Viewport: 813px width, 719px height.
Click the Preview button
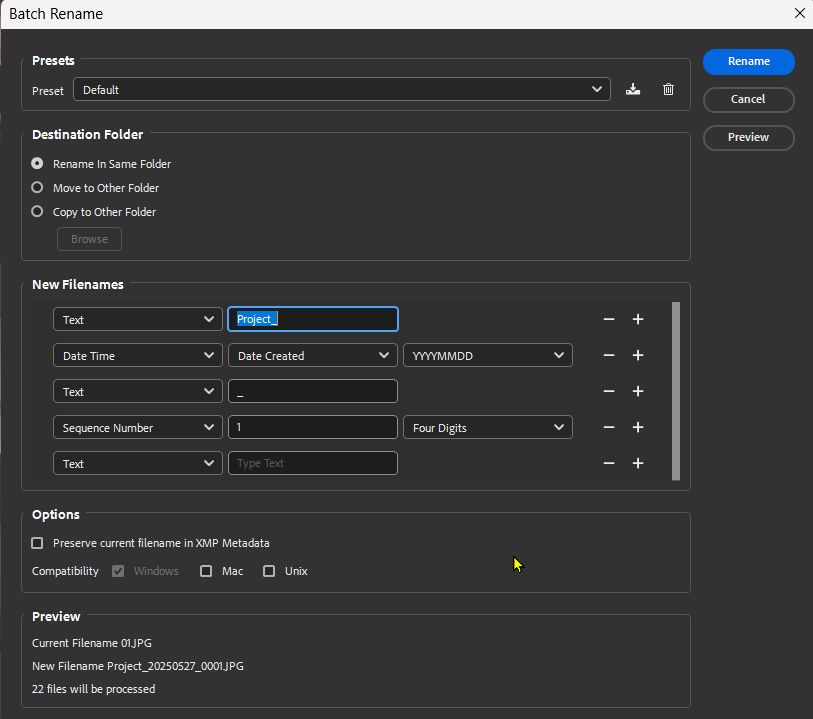(x=748, y=138)
